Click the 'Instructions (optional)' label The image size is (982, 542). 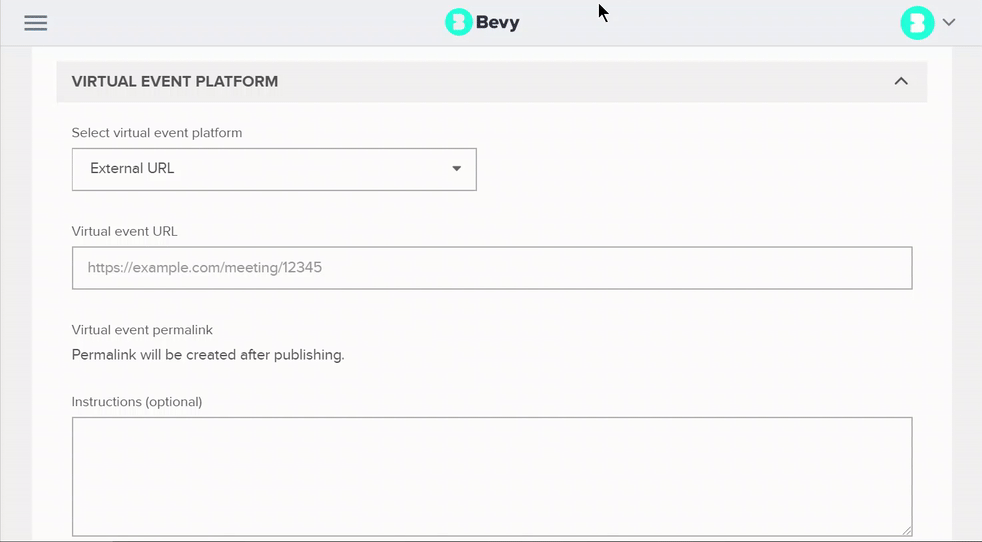(137, 402)
